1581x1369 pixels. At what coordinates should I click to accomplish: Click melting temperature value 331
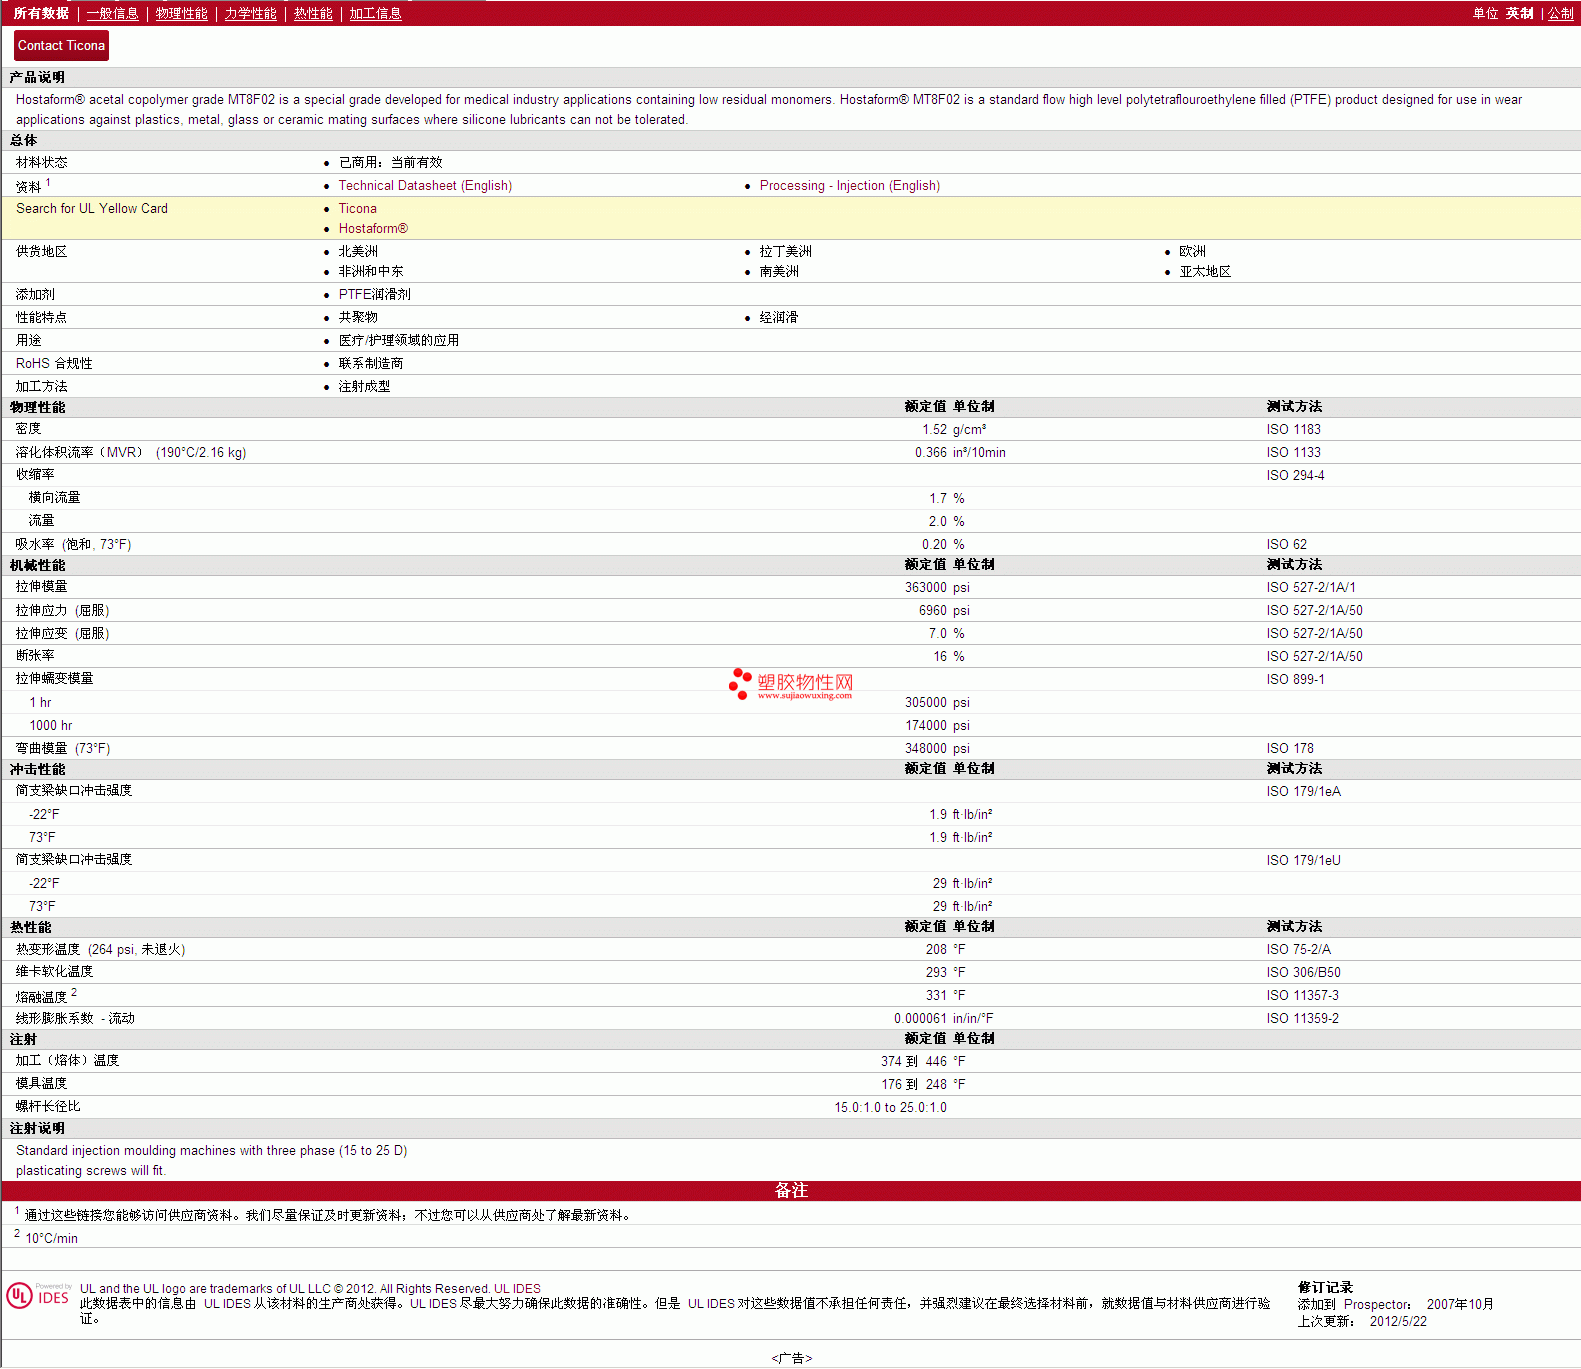click(936, 995)
